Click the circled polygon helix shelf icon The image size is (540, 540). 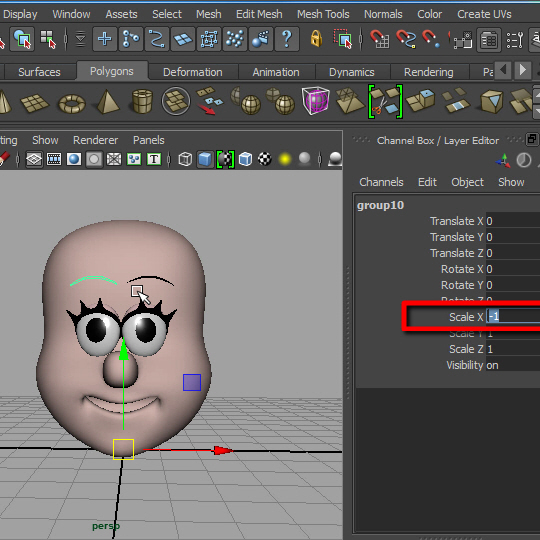(x=176, y=101)
